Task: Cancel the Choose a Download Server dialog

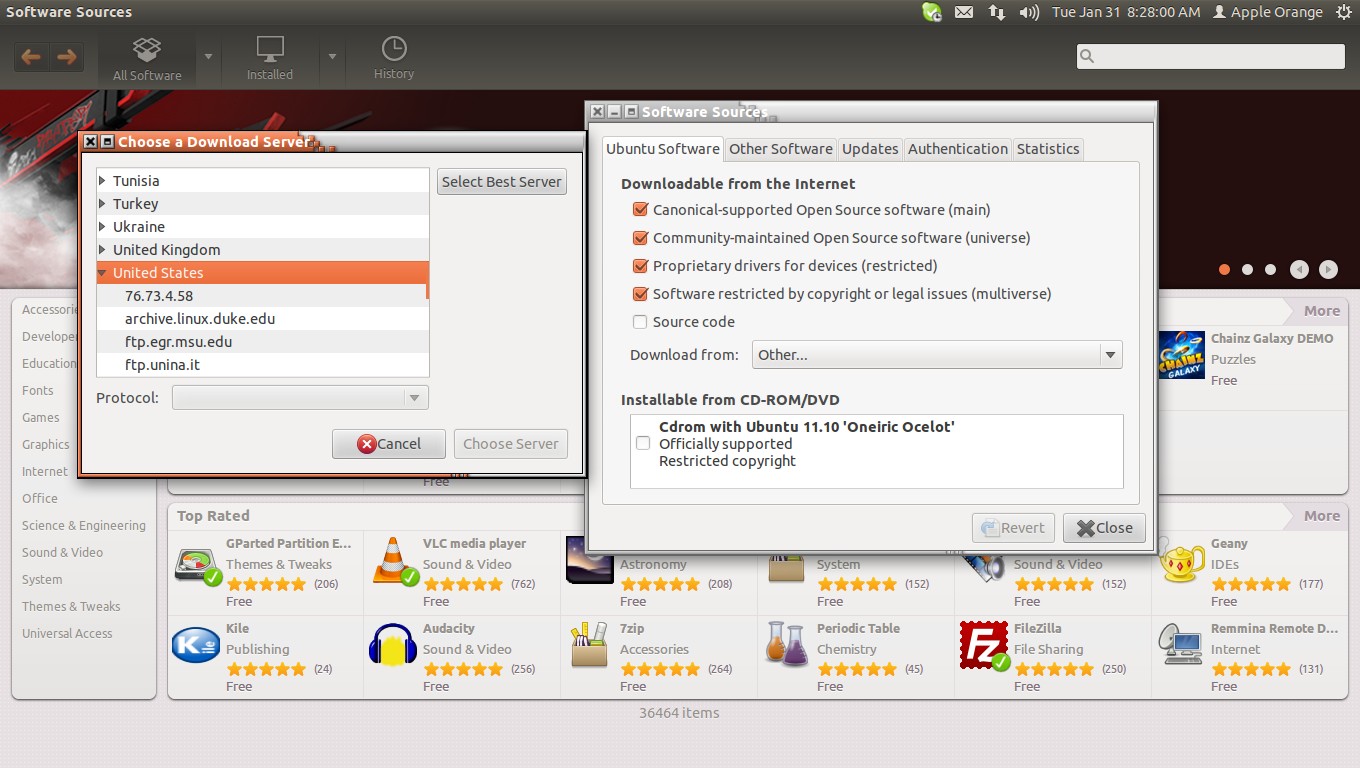Action: (x=389, y=444)
